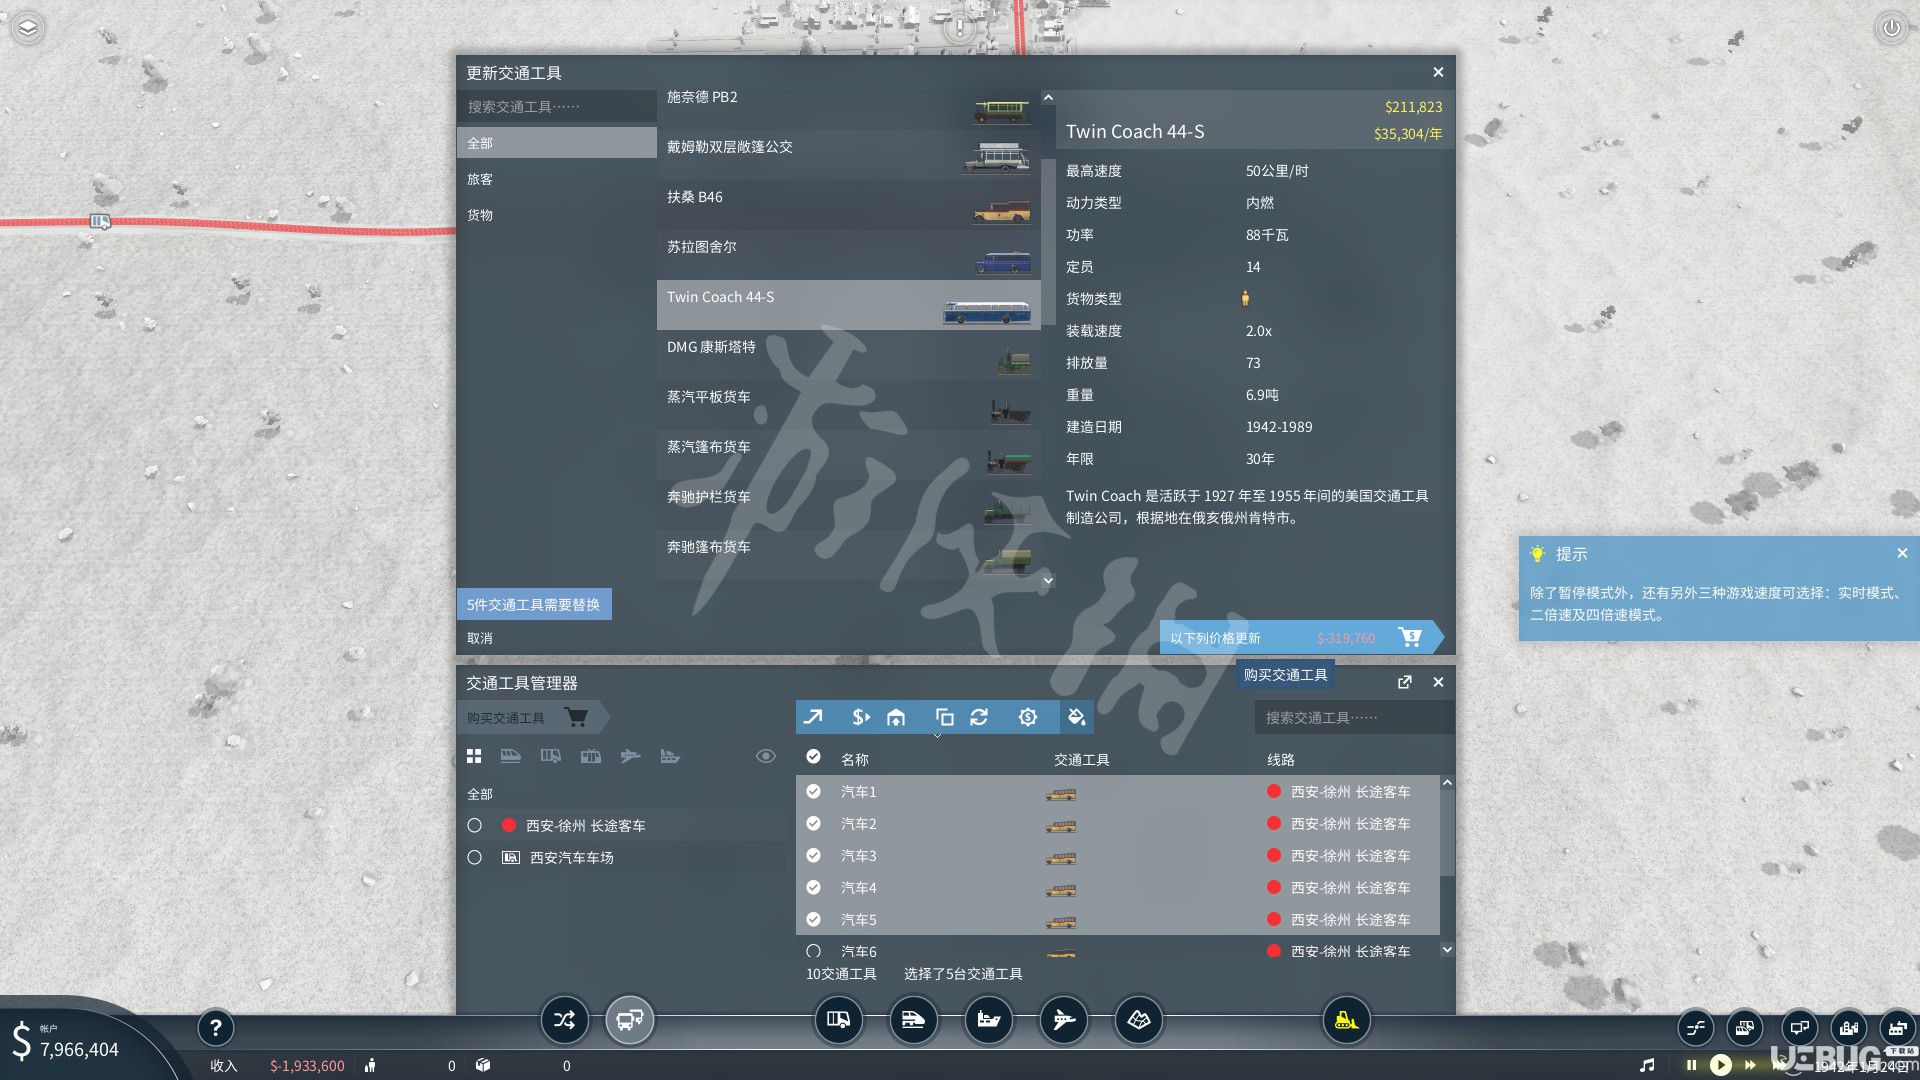
Task: Click the 5件交通工具需要替换 button
Action: [x=534, y=604]
